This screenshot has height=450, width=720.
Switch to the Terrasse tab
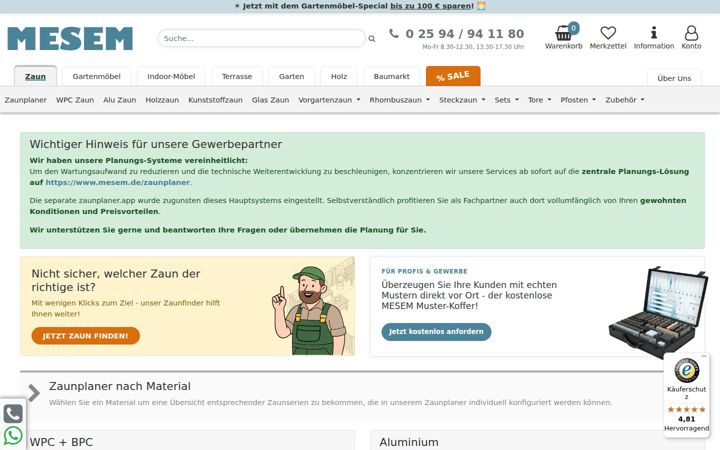pos(237,76)
